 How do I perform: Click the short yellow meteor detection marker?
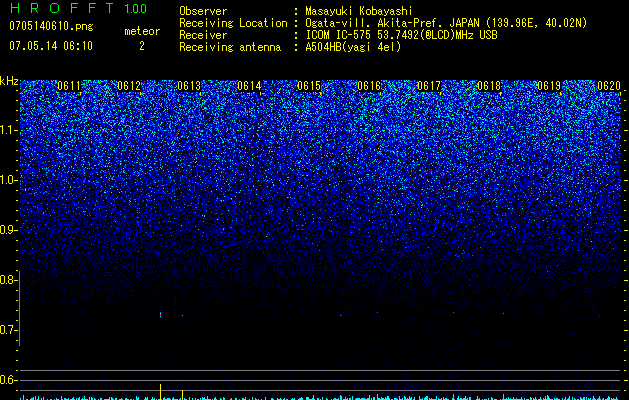pos(183,395)
